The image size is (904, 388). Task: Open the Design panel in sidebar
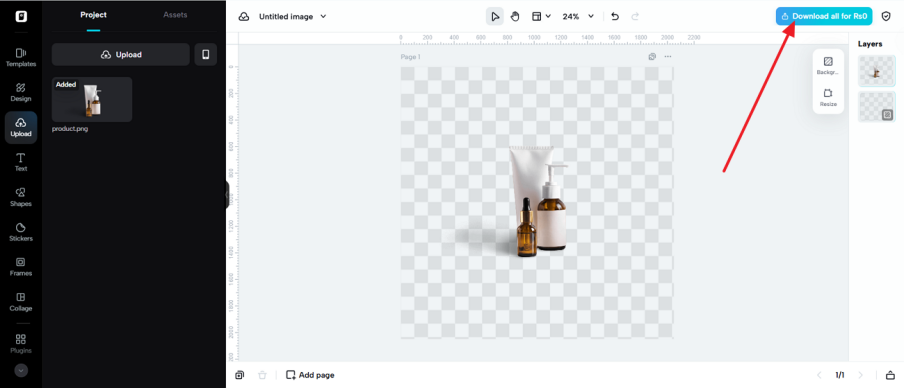[x=21, y=92]
